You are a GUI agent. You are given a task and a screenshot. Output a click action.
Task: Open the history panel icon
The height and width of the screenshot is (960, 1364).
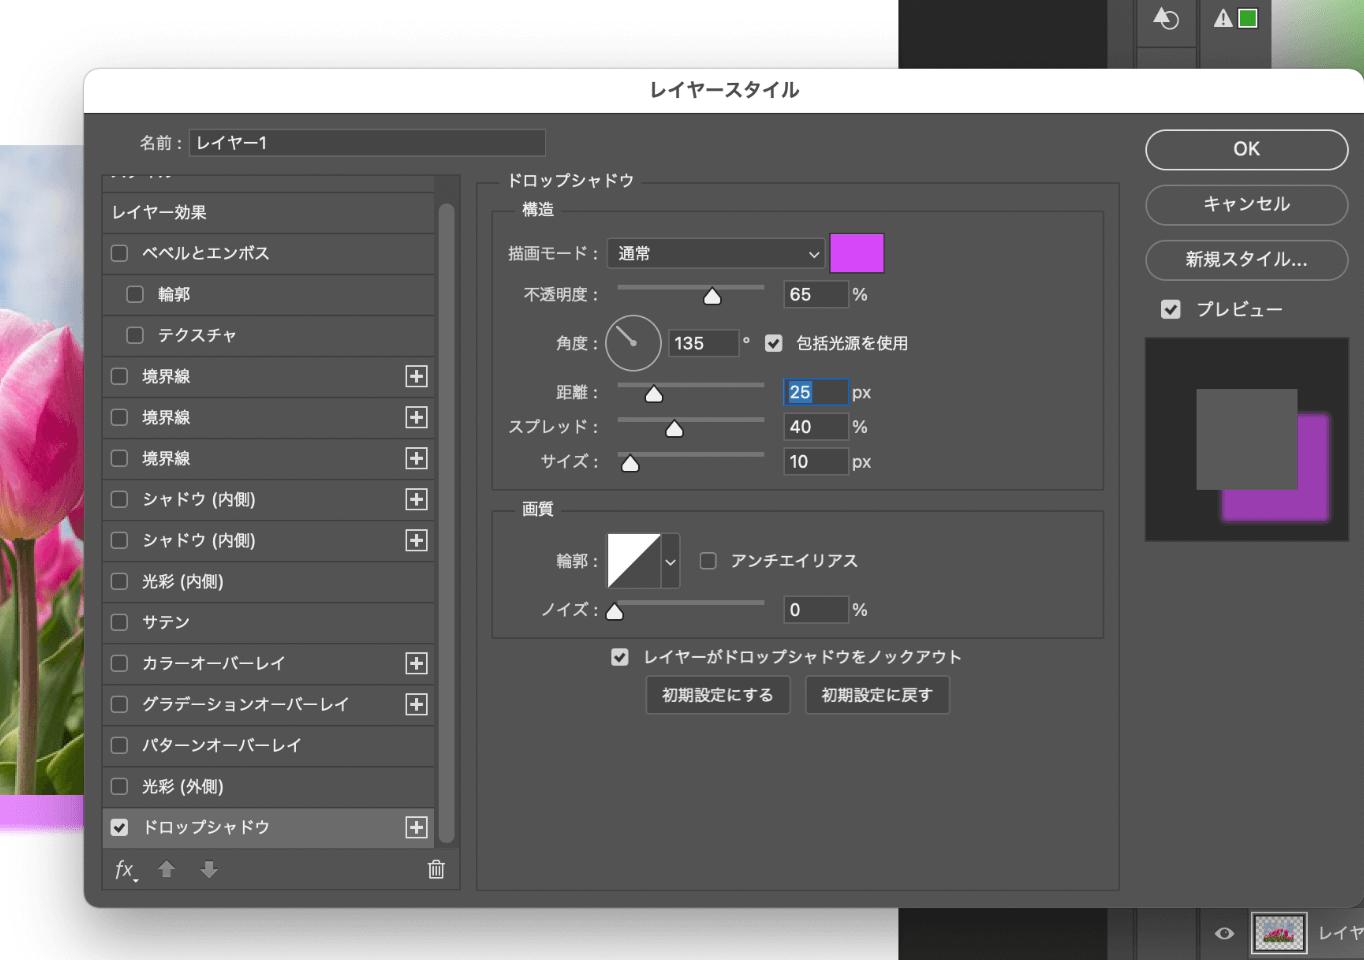[1166, 19]
